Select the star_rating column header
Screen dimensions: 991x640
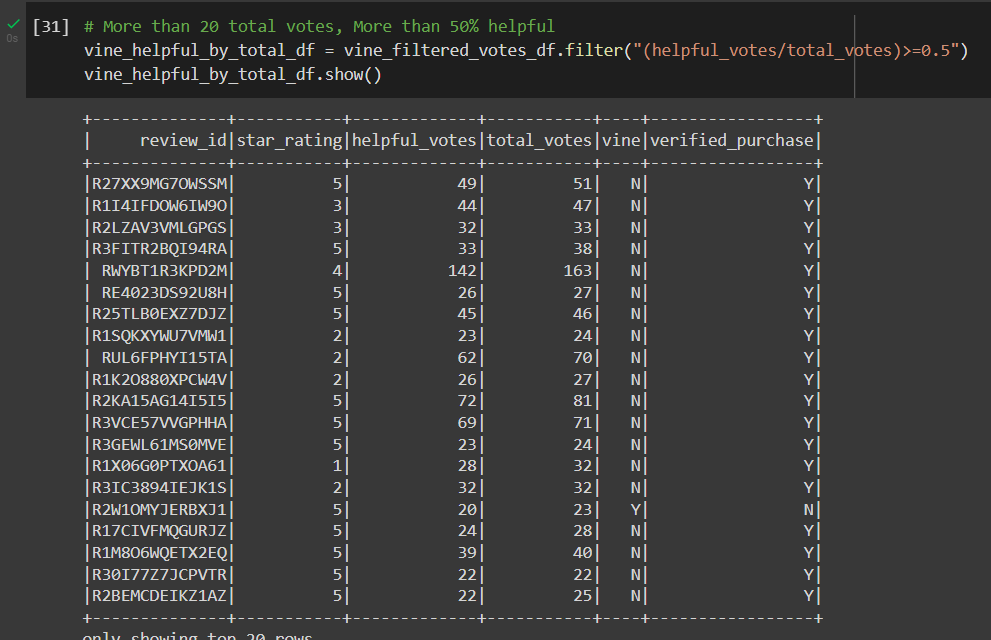point(289,140)
